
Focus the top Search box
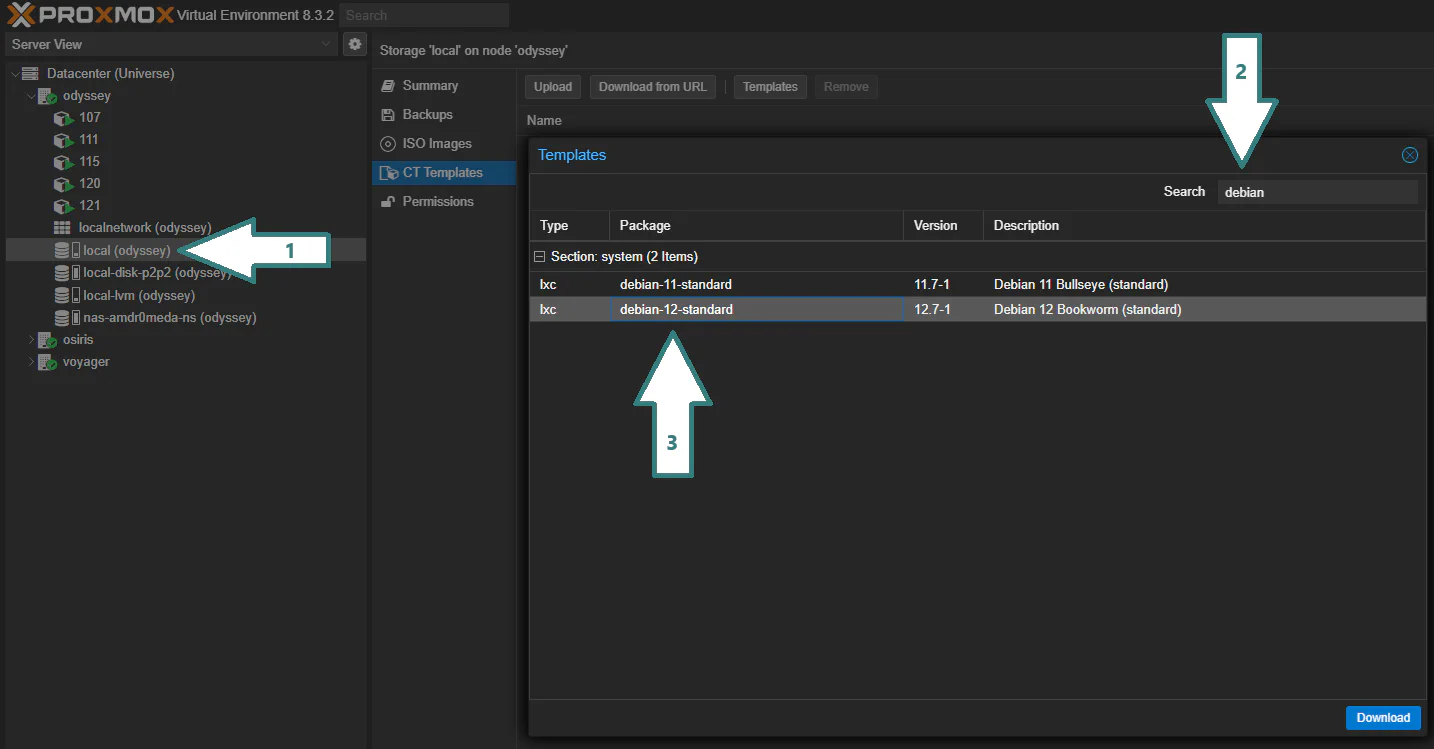(x=424, y=15)
